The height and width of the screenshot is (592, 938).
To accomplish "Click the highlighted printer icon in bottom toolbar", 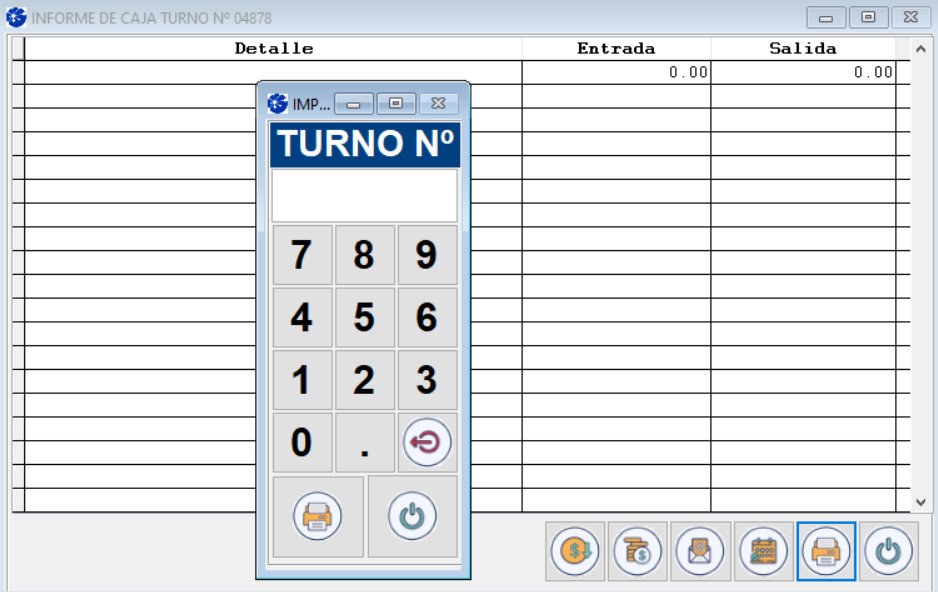I will (x=826, y=551).
